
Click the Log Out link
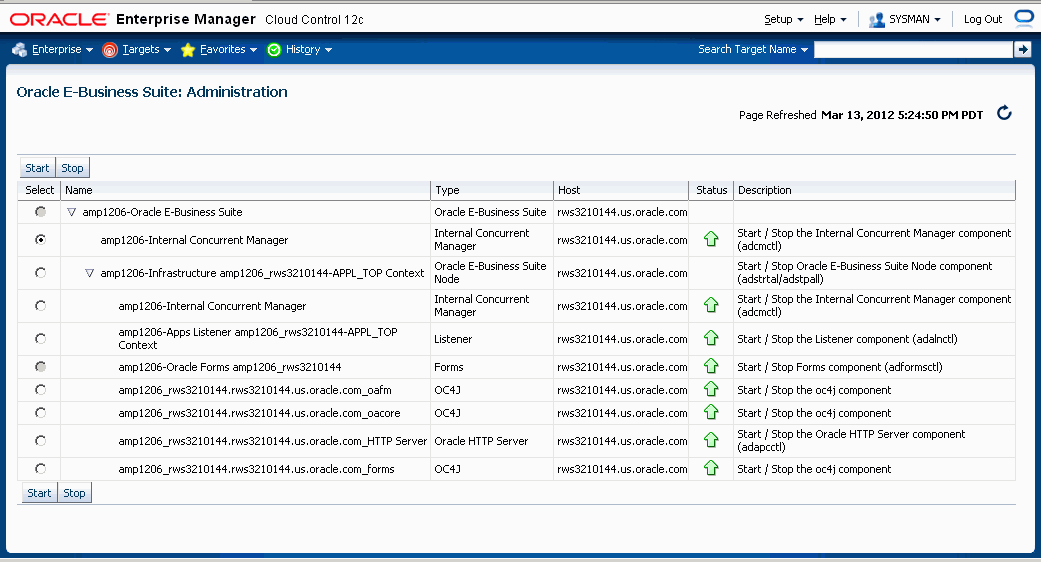coord(983,19)
